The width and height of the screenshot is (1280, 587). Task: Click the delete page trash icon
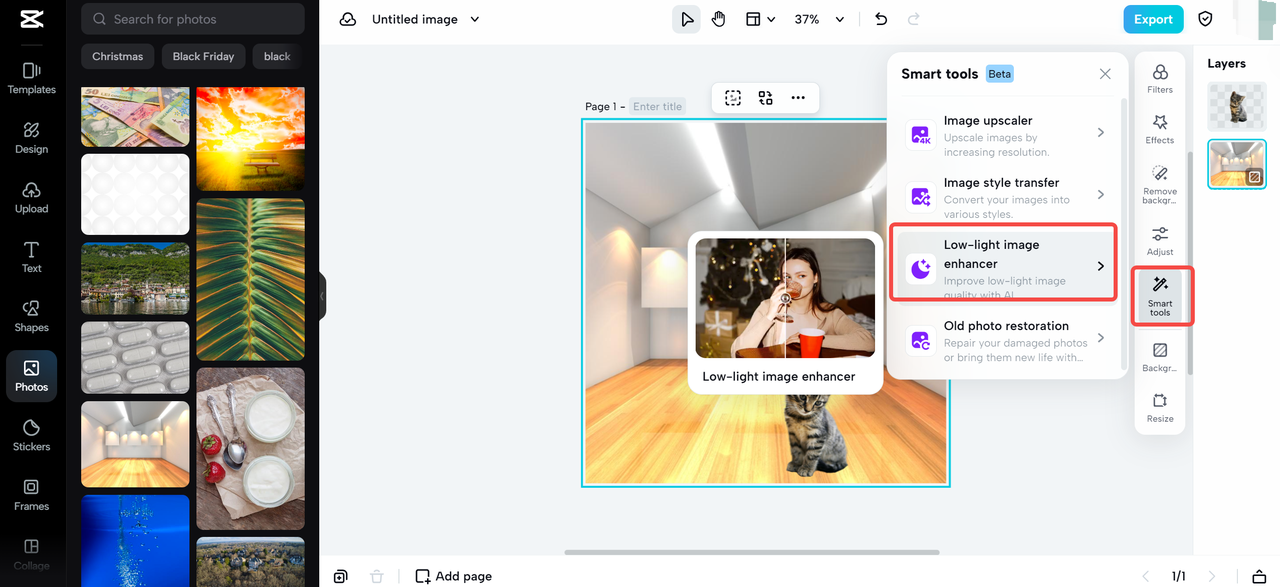point(376,576)
